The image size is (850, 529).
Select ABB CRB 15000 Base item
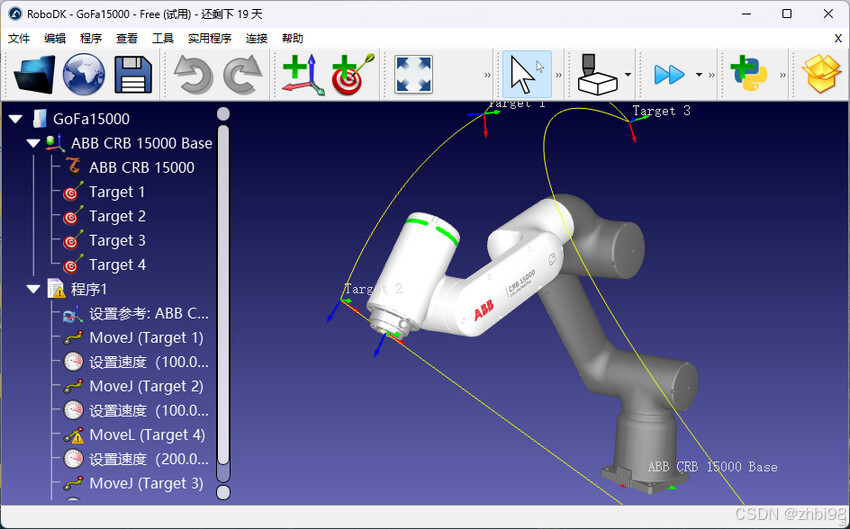(x=141, y=143)
